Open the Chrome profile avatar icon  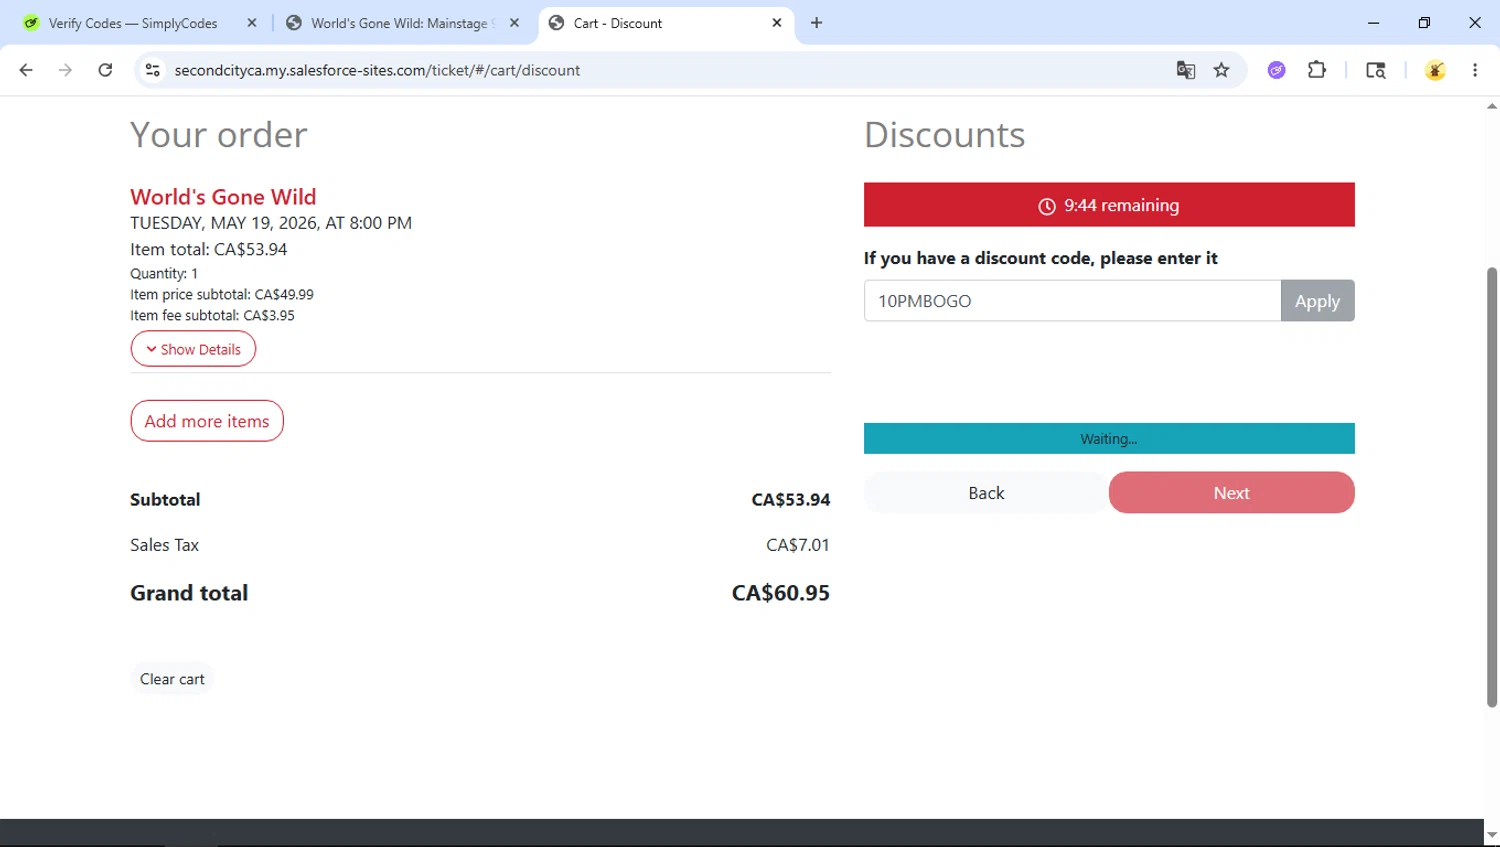tap(1435, 70)
